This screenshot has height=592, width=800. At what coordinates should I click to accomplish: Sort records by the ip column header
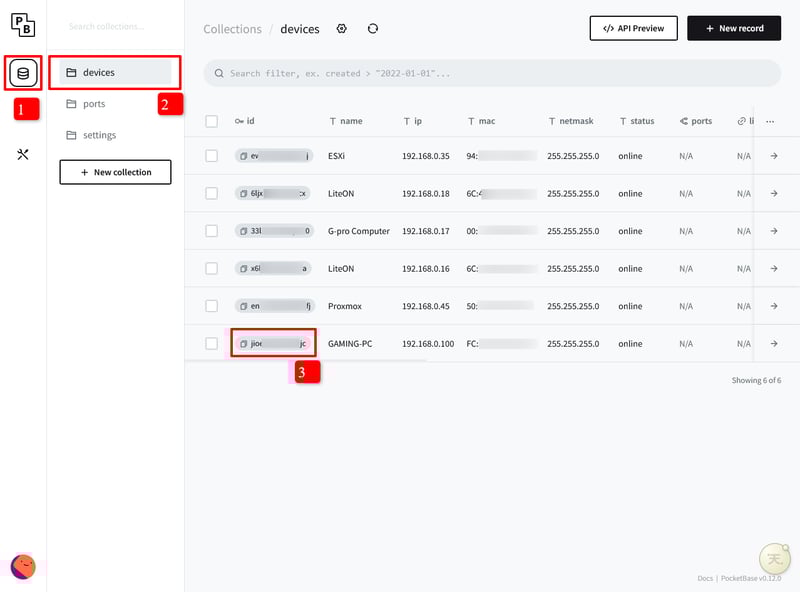coord(417,121)
